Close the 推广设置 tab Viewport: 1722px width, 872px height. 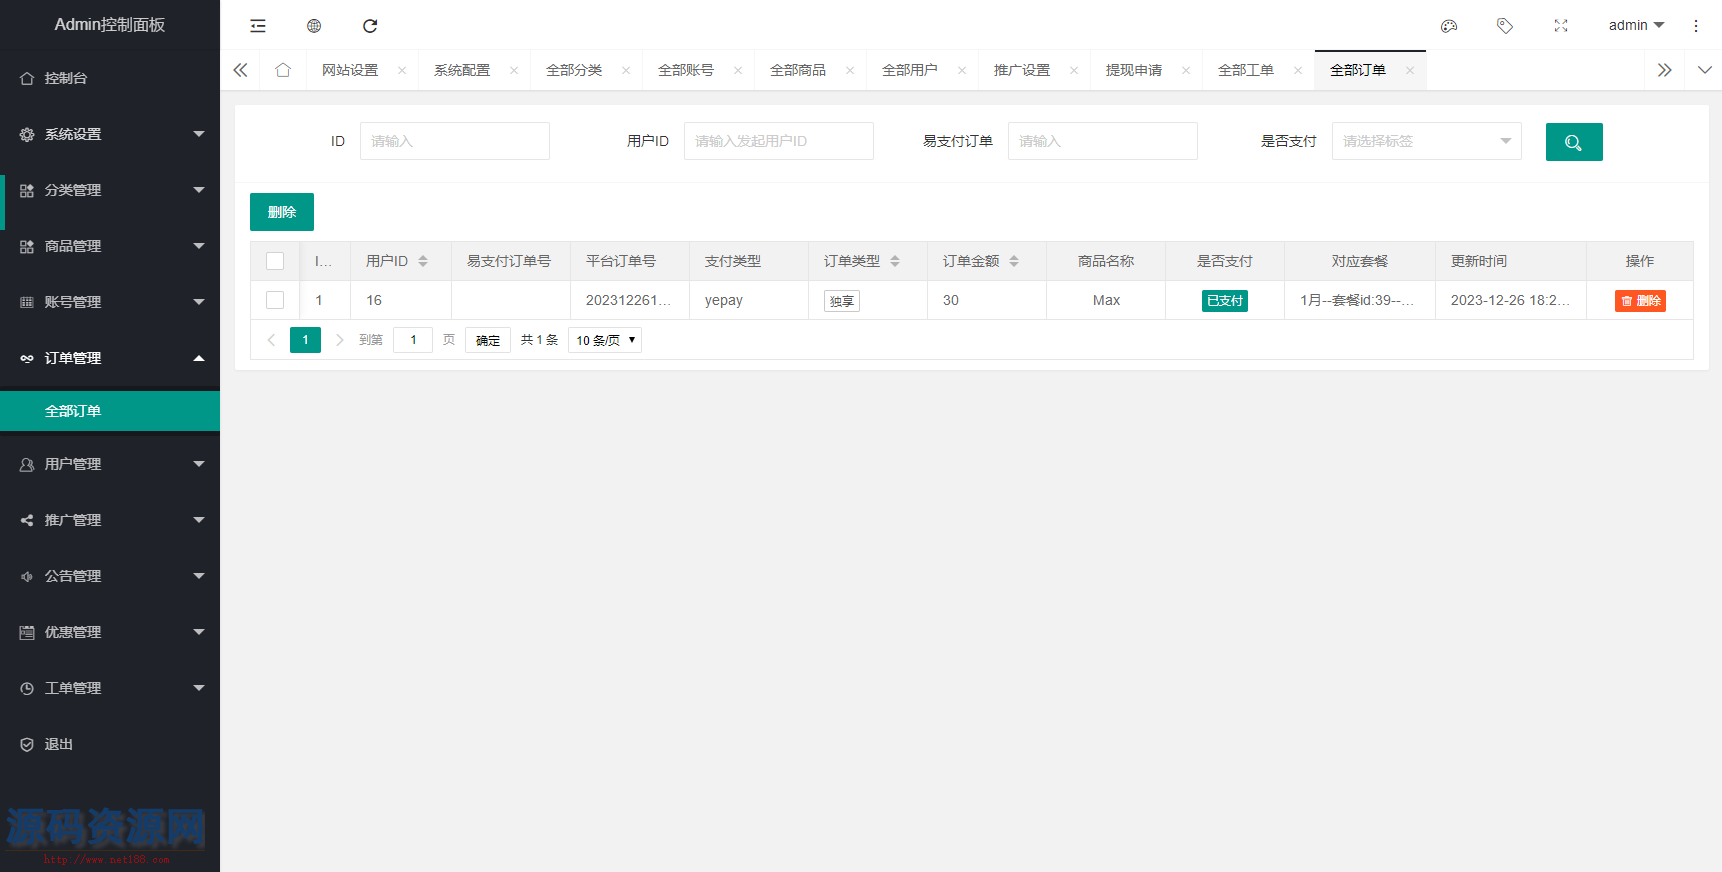(x=1074, y=70)
